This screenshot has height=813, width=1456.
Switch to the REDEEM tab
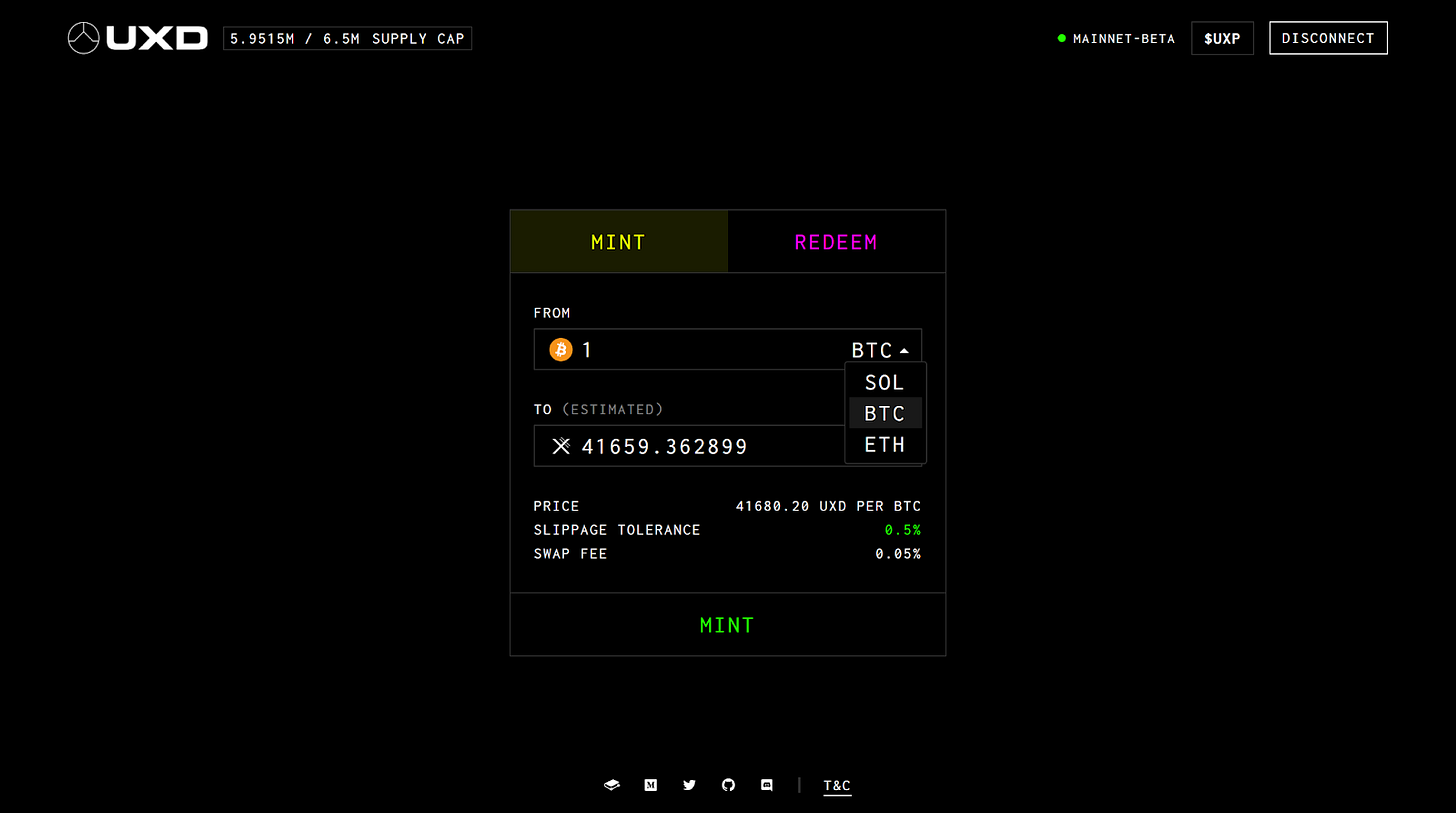pos(836,242)
